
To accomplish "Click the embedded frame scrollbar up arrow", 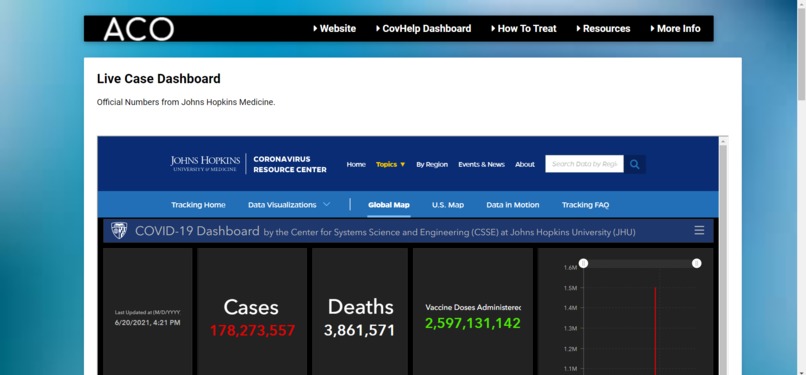I will tap(723, 141).
